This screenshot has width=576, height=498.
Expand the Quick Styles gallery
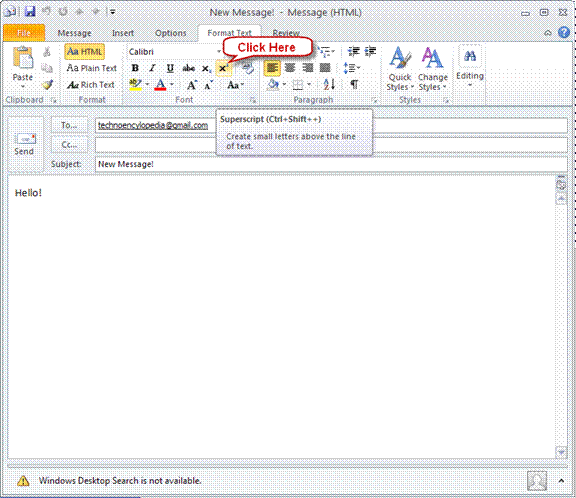click(x=400, y=69)
